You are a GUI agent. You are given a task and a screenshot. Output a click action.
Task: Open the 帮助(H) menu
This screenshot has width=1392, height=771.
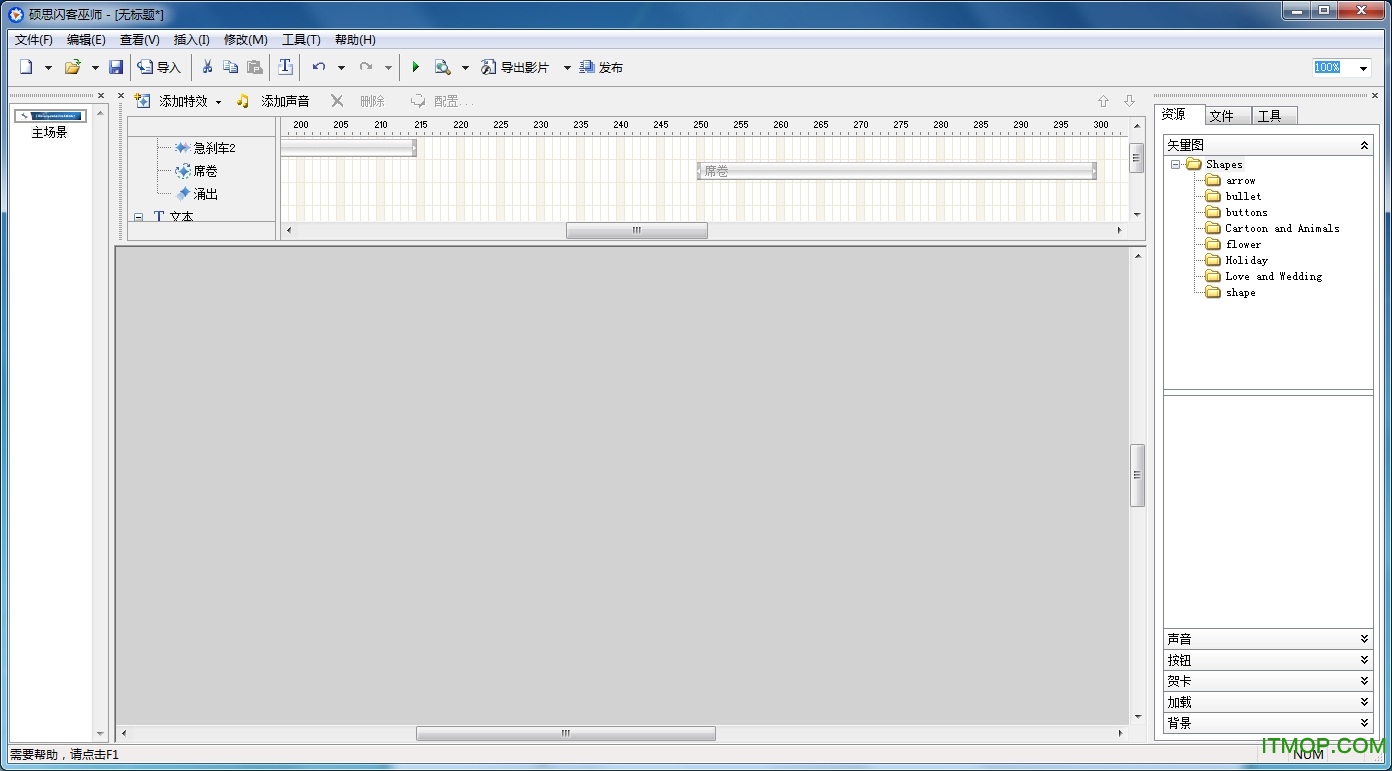(x=355, y=40)
